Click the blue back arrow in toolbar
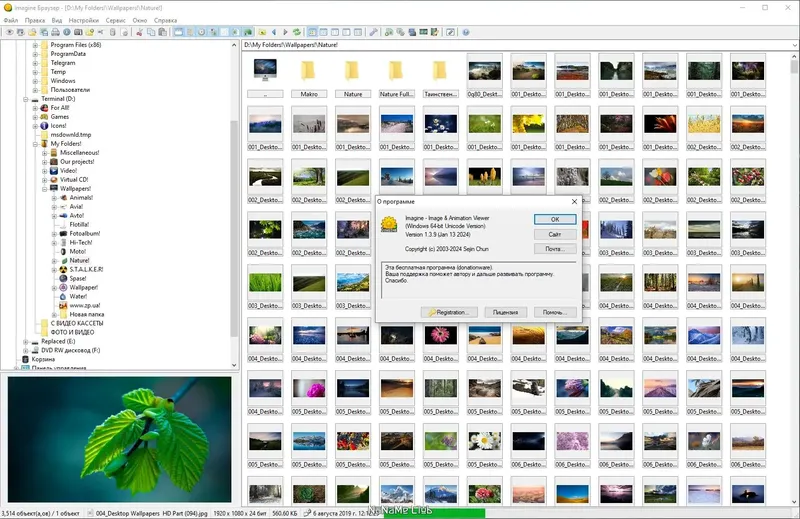The image size is (800, 519). point(274,32)
